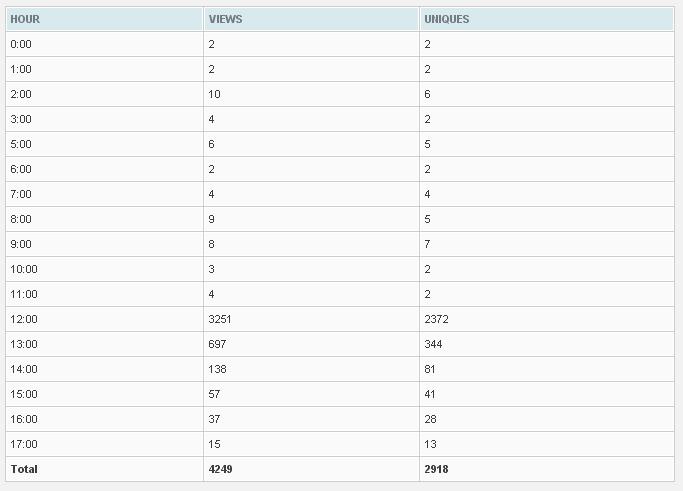Screen dimensions: 683x491
Task: Select the 0:00 hour cell
Action: point(21,44)
